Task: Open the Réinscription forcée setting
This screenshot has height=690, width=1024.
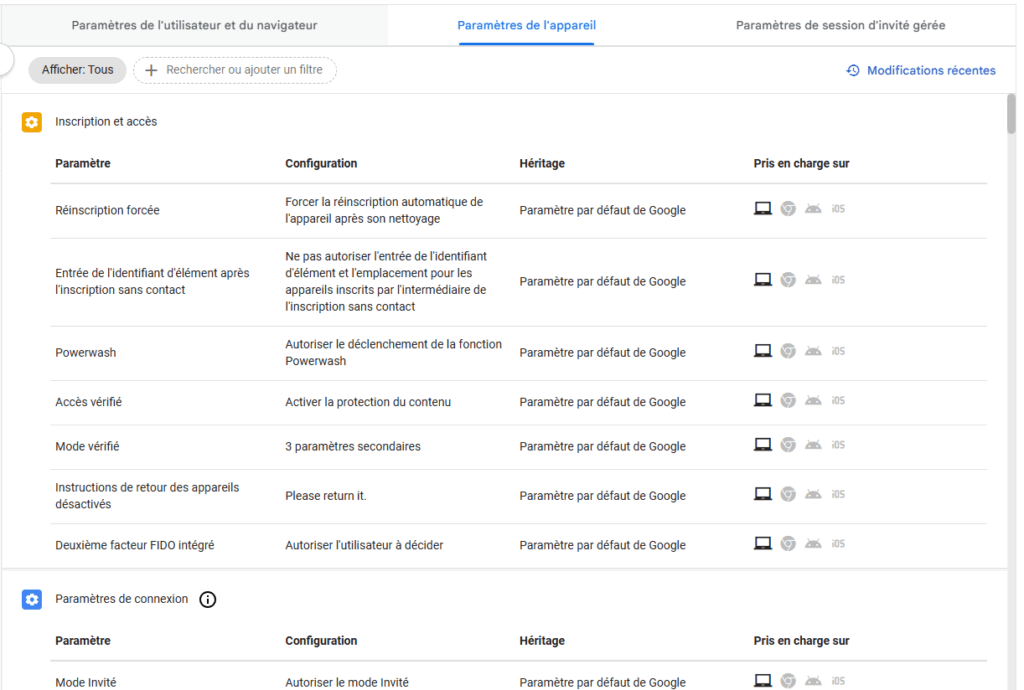Action: [x=107, y=210]
